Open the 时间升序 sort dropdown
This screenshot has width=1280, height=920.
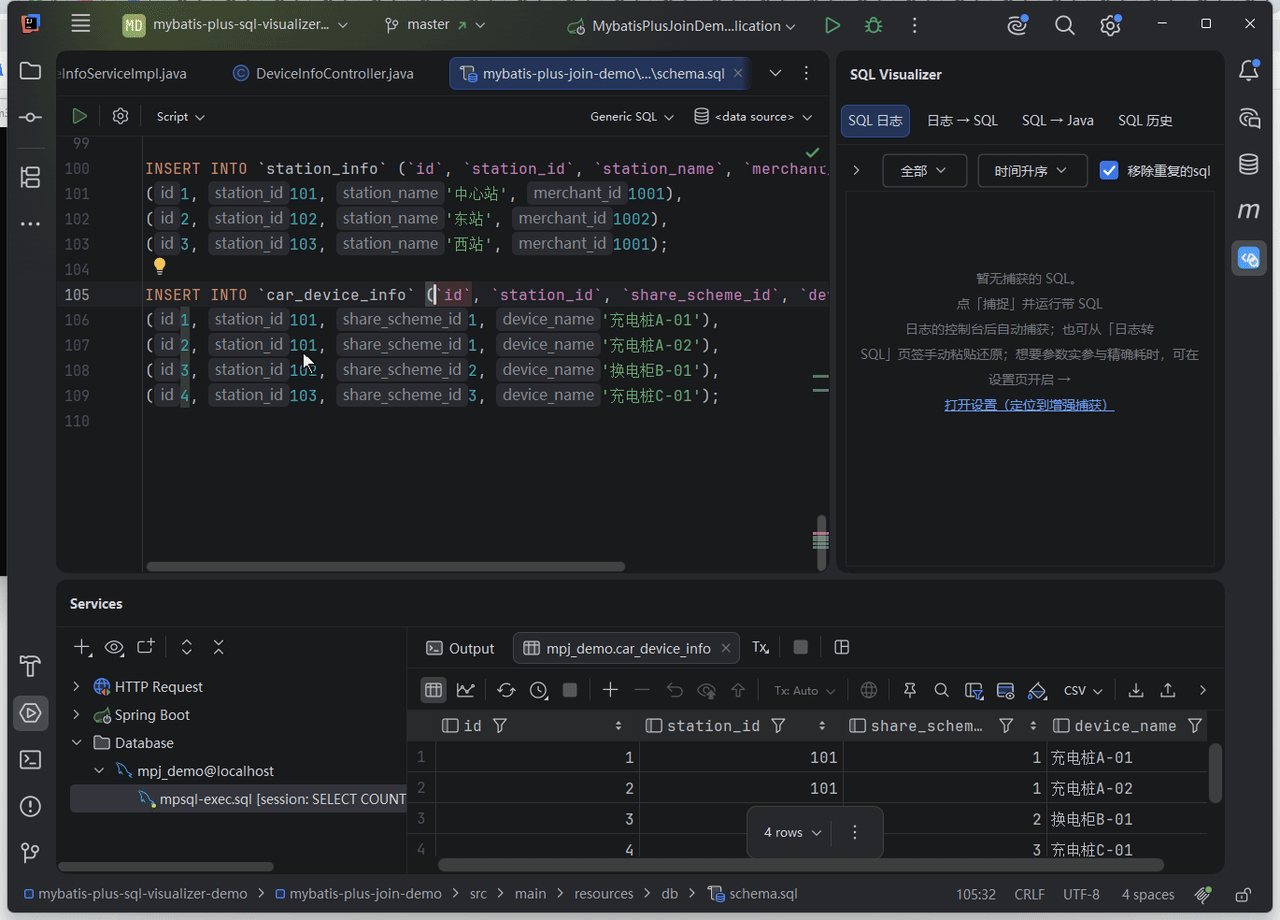coord(1031,171)
